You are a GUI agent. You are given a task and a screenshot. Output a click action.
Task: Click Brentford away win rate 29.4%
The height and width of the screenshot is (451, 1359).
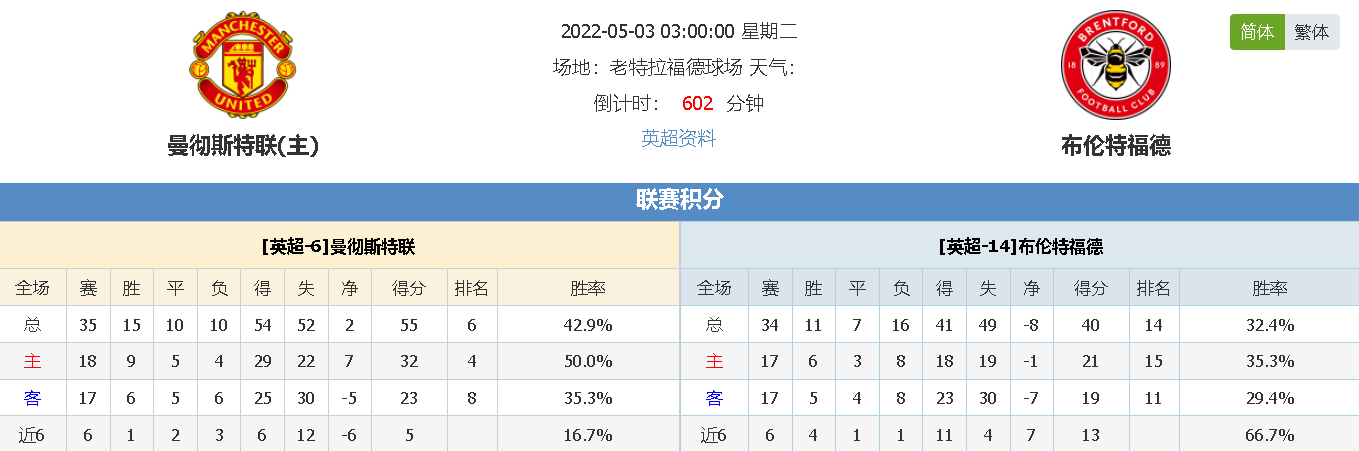tap(1270, 398)
